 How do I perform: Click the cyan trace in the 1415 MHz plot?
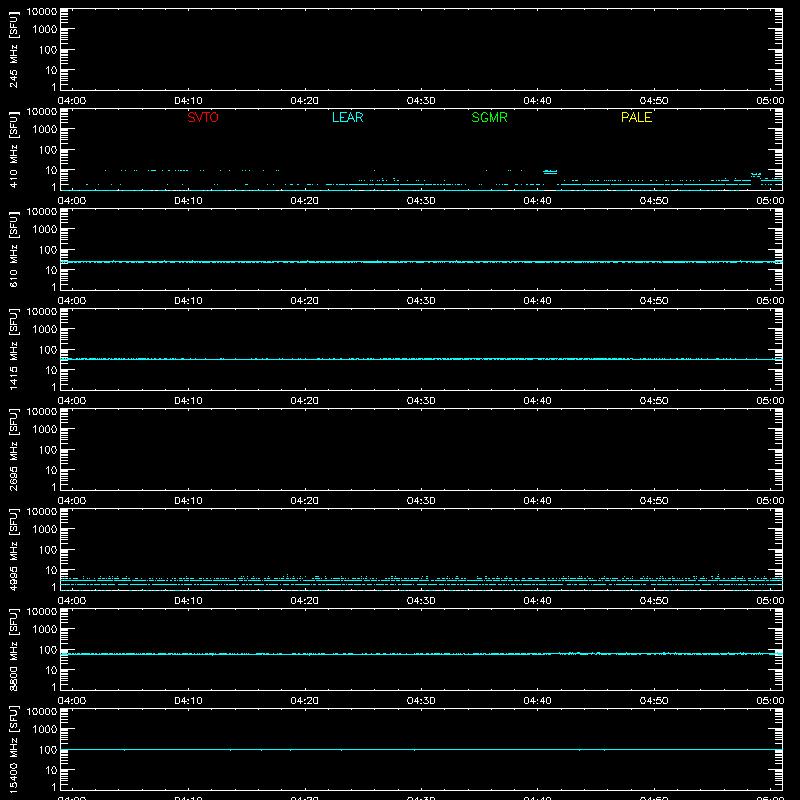pos(421,359)
